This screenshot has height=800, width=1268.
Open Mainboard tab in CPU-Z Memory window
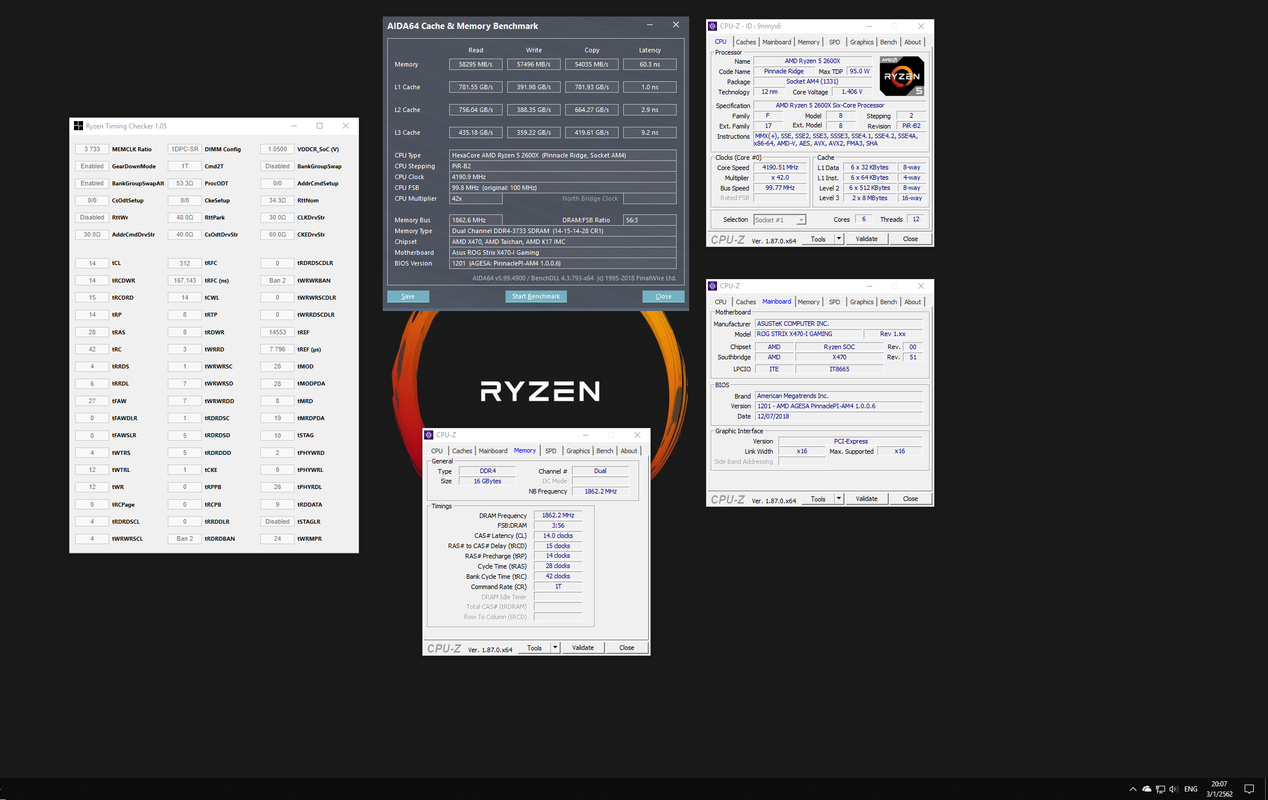[493, 451]
